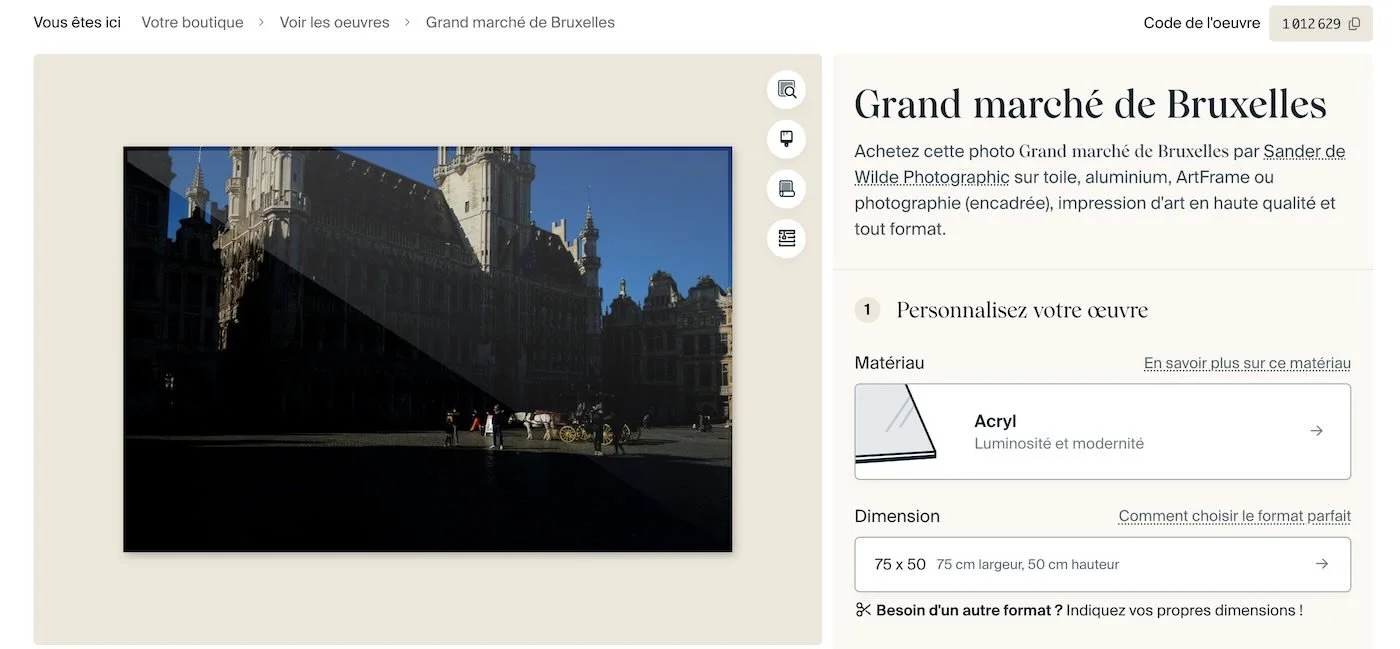Click the step 1 'Personnalisez votre œuvre' badge

click(866, 309)
